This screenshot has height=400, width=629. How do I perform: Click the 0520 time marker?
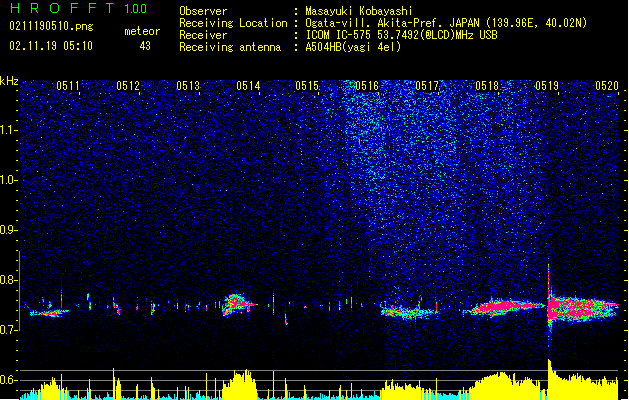pyautogui.click(x=607, y=86)
